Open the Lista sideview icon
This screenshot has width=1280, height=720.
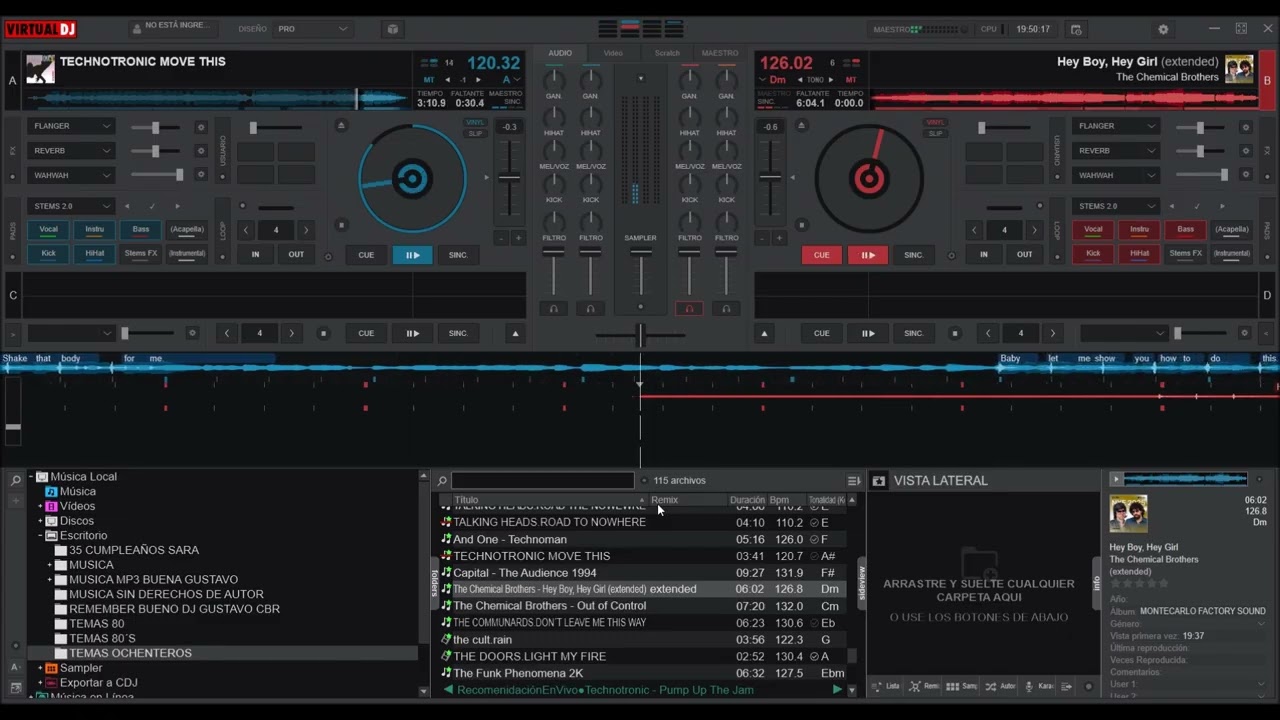(886, 687)
